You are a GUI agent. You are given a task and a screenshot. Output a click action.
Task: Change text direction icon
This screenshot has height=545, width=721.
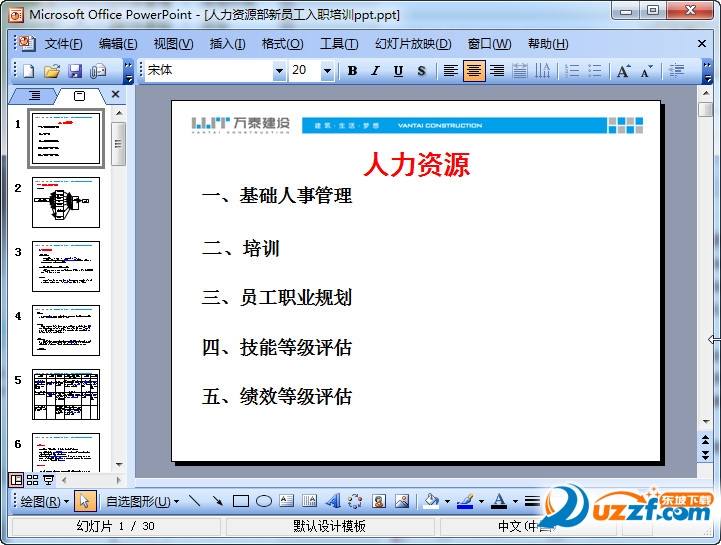(x=543, y=71)
